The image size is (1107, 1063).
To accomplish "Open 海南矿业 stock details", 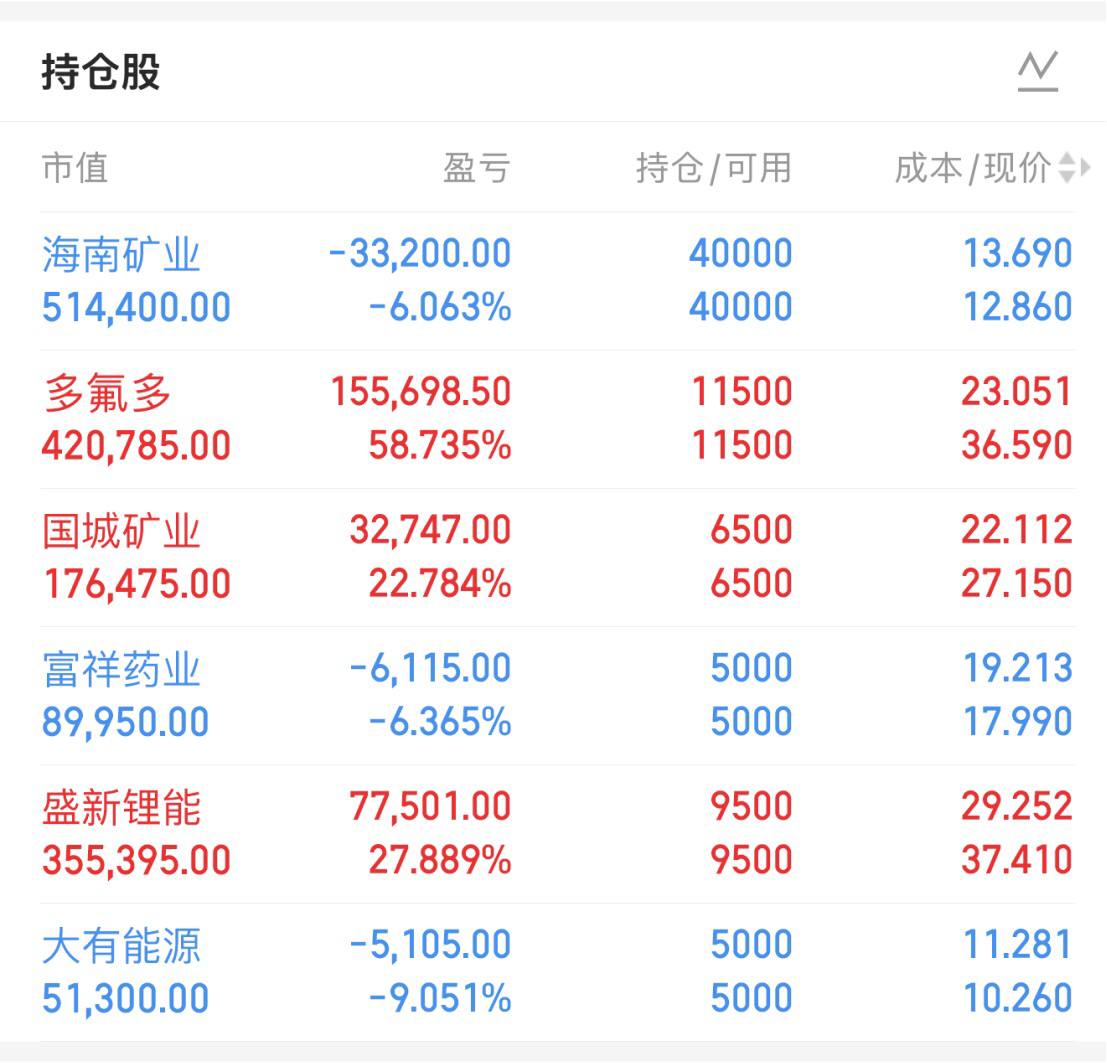I will pos(121,255).
